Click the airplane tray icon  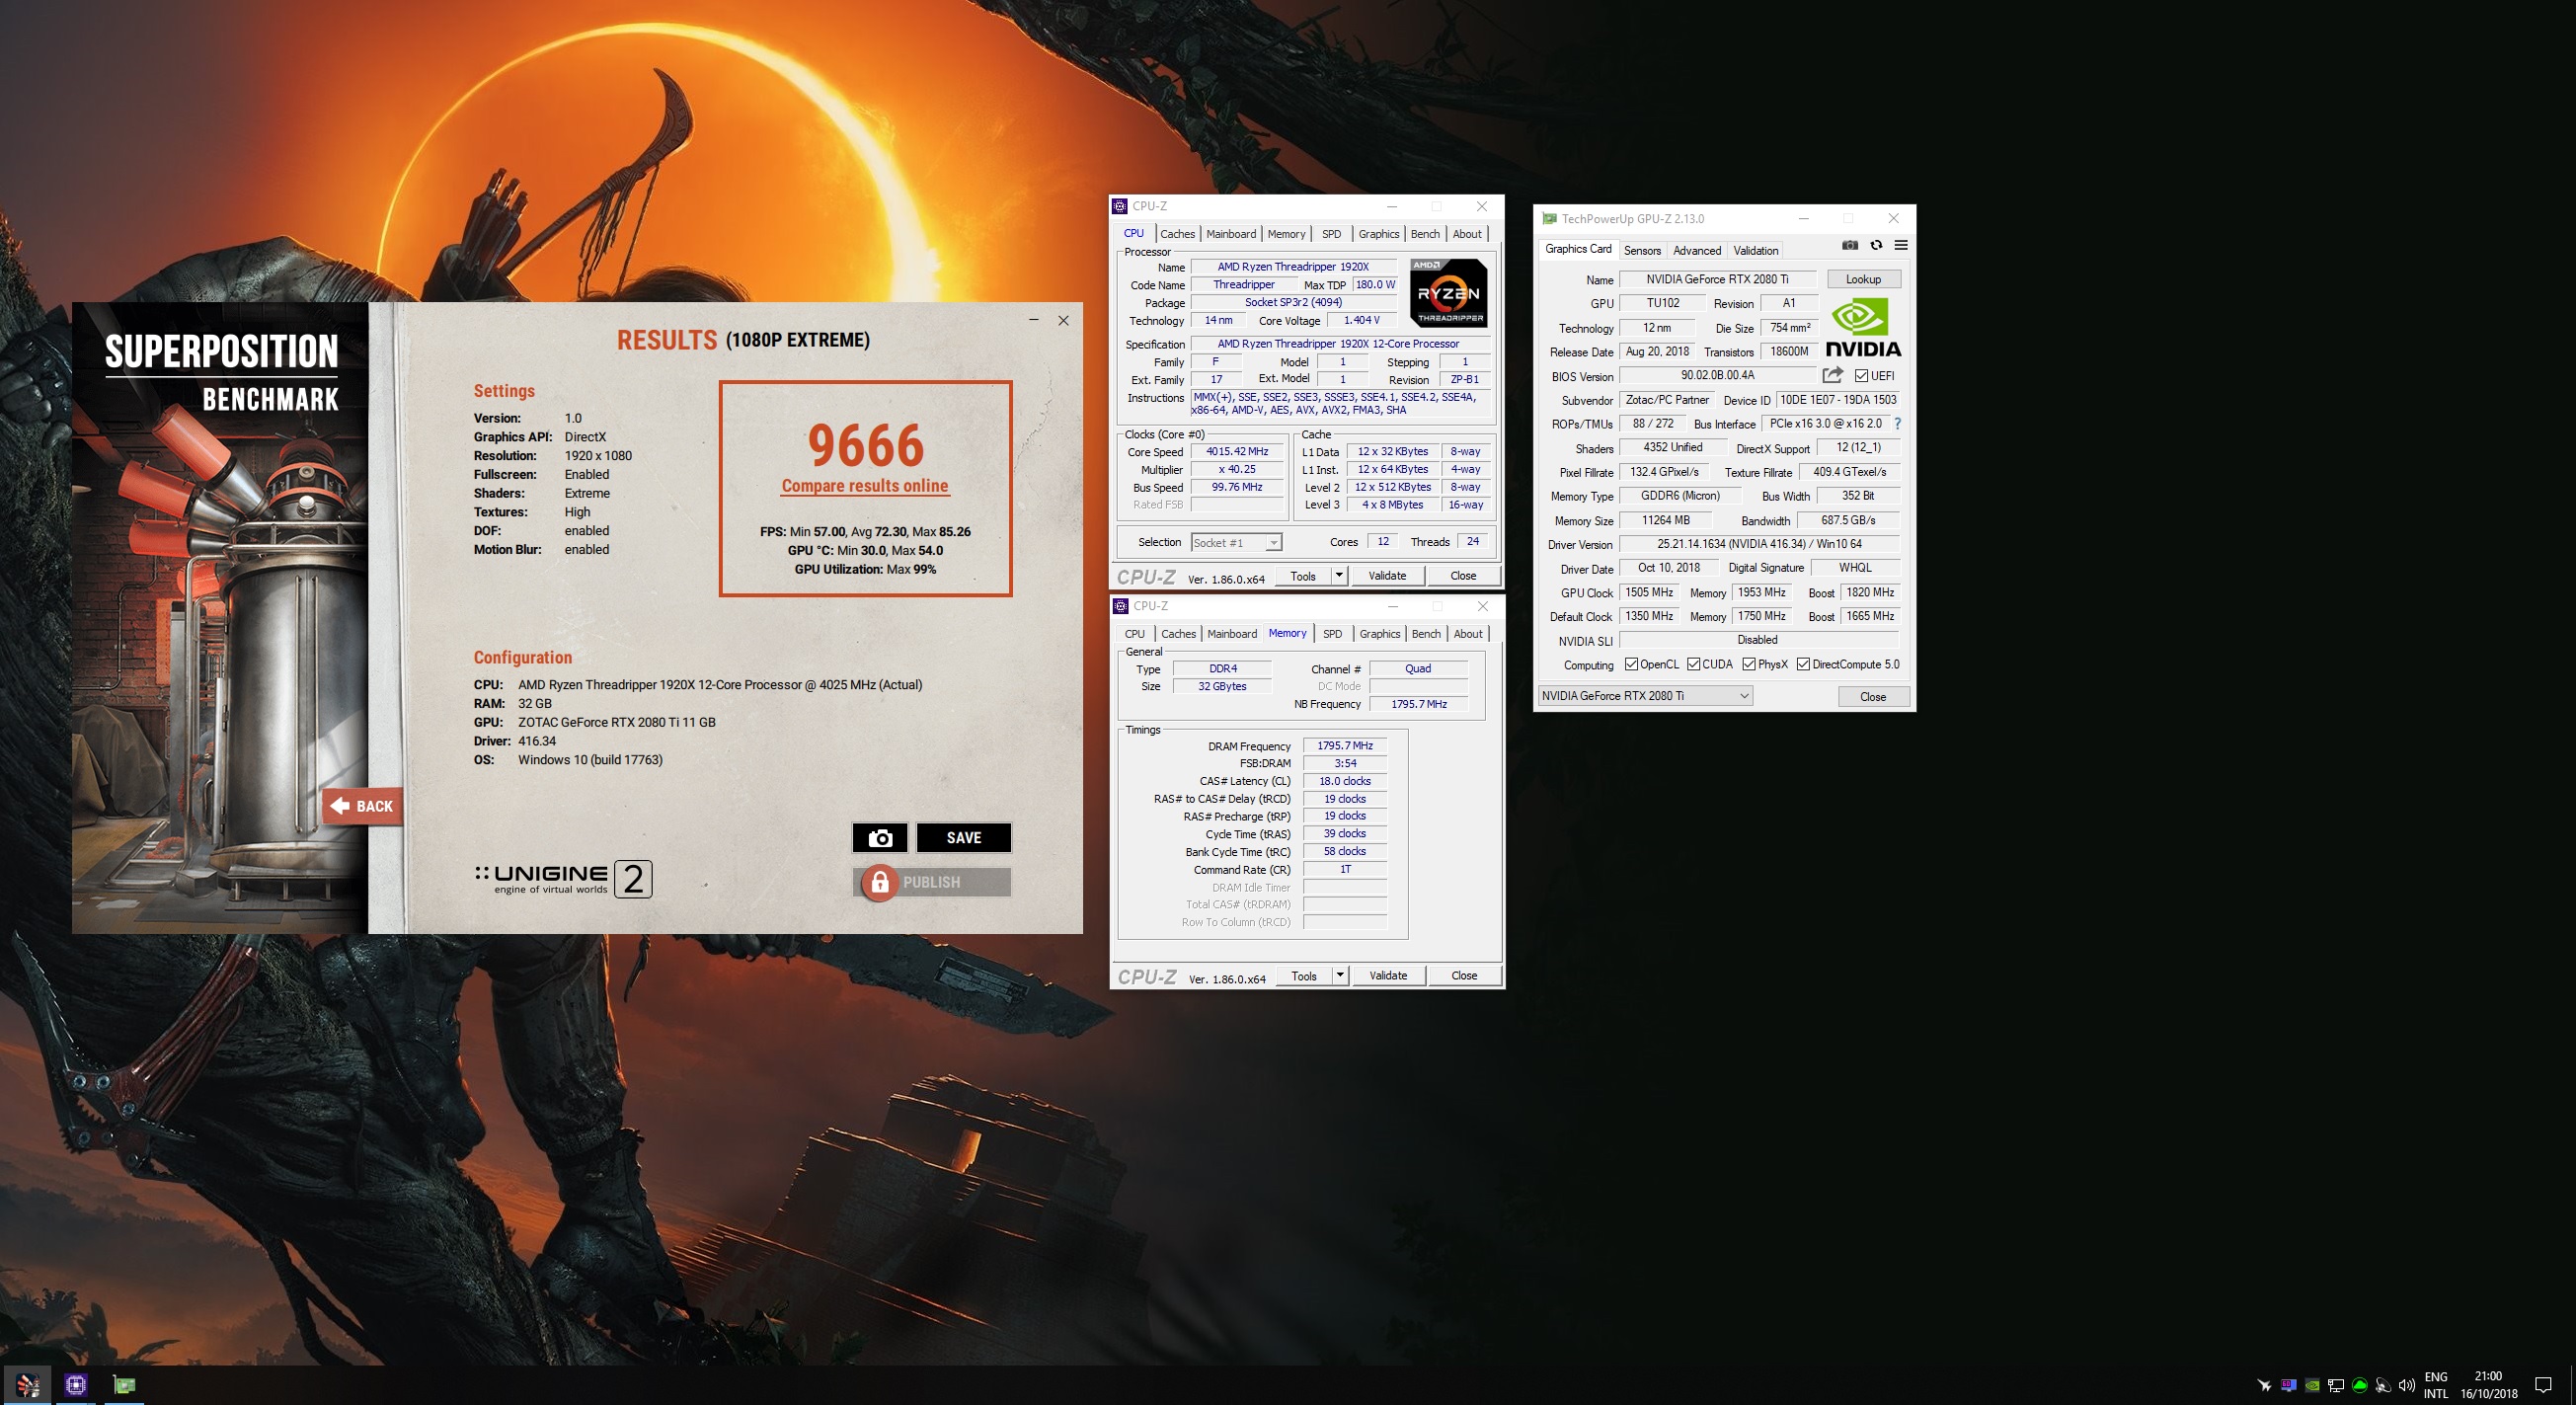pos(2264,1385)
